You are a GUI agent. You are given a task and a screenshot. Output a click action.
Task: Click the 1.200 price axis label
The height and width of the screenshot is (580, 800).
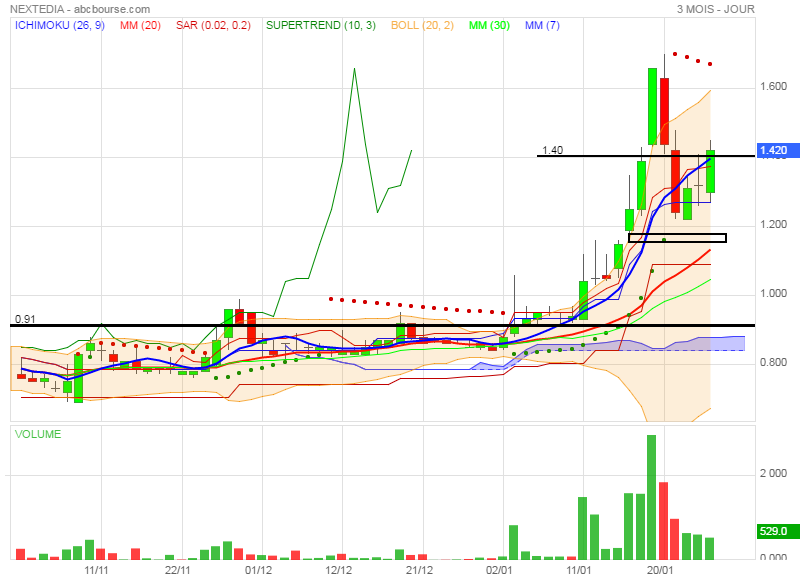coord(773,224)
